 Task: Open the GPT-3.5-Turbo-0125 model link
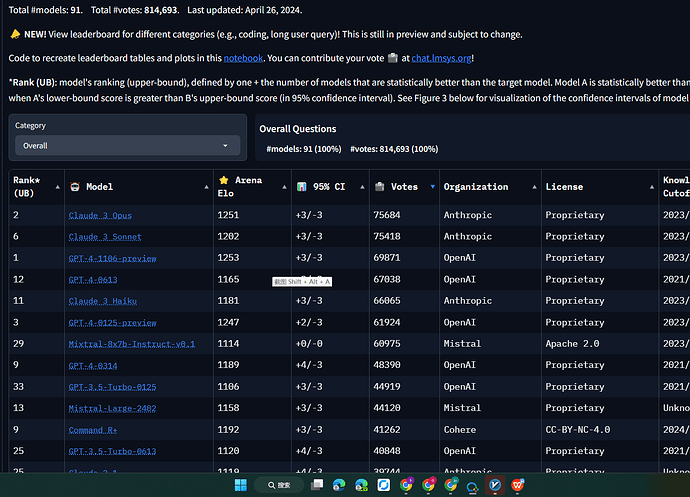tap(112, 387)
